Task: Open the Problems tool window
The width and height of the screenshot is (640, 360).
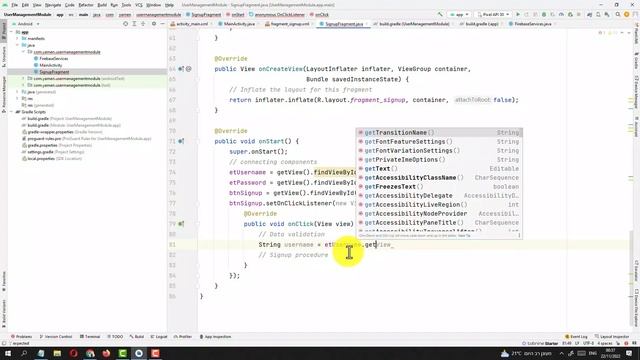Action: (22, 337)
